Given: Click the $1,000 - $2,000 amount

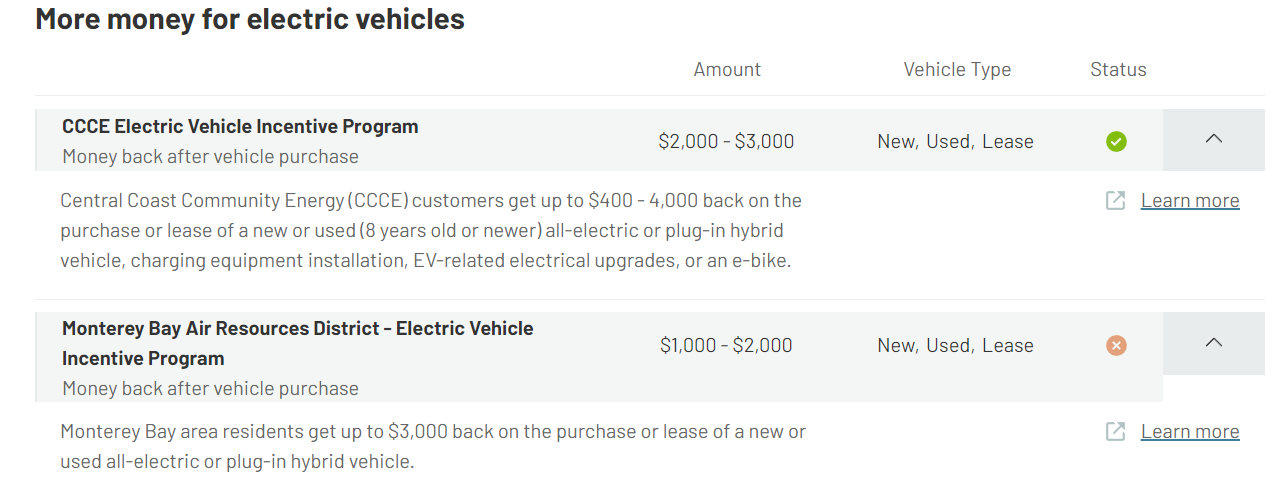Looking at the screenshot, I should (726, 346).
